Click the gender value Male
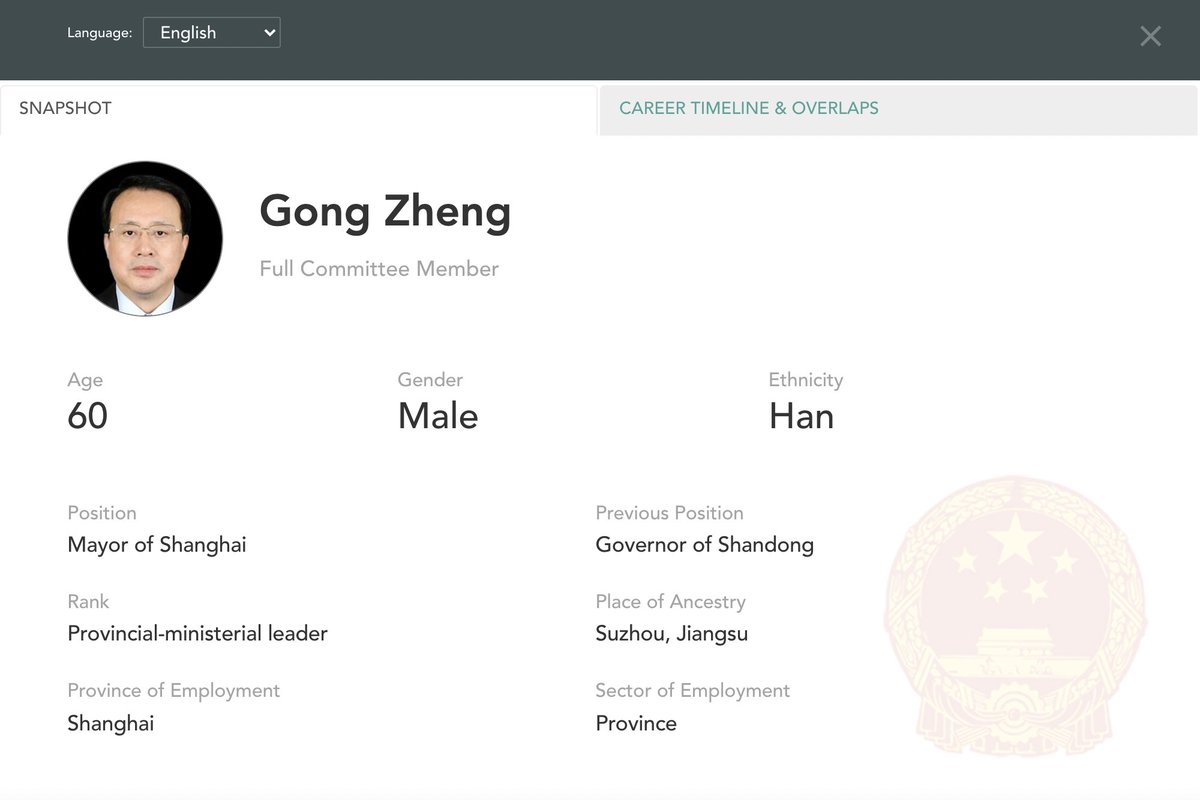Viewport: 1200px width, 800px height. click(x=438, y=416)
